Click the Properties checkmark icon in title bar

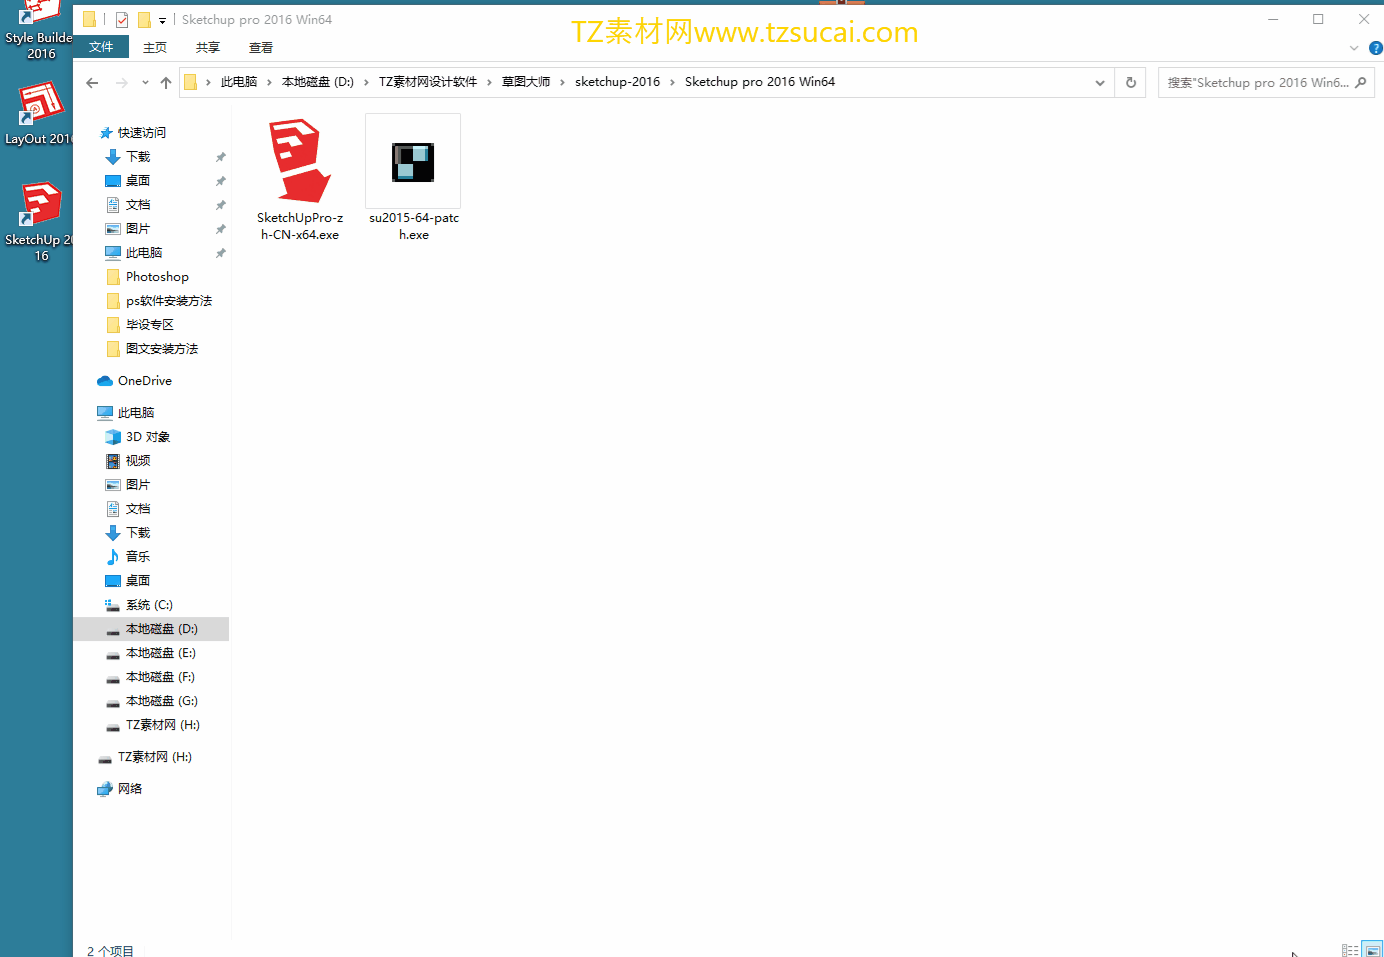(x=121, y=20)
